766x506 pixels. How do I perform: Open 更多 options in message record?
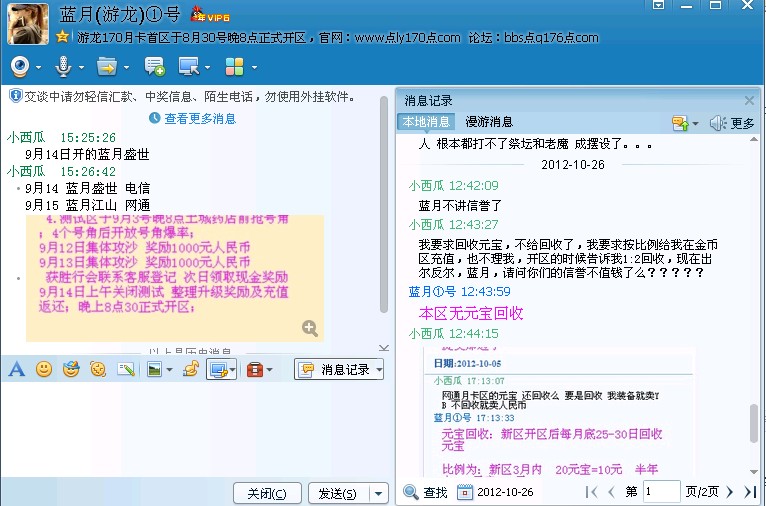click(743, 124)
